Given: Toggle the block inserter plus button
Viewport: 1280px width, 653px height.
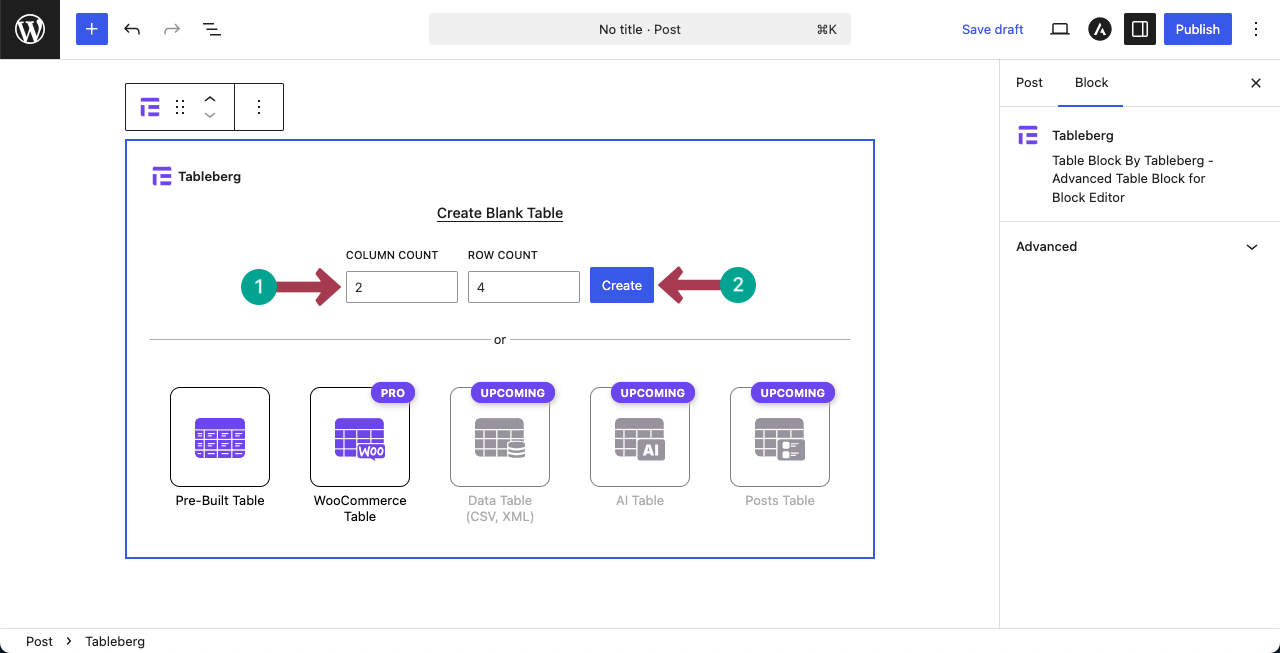Looking at the screenshot, I should (91, 29).
